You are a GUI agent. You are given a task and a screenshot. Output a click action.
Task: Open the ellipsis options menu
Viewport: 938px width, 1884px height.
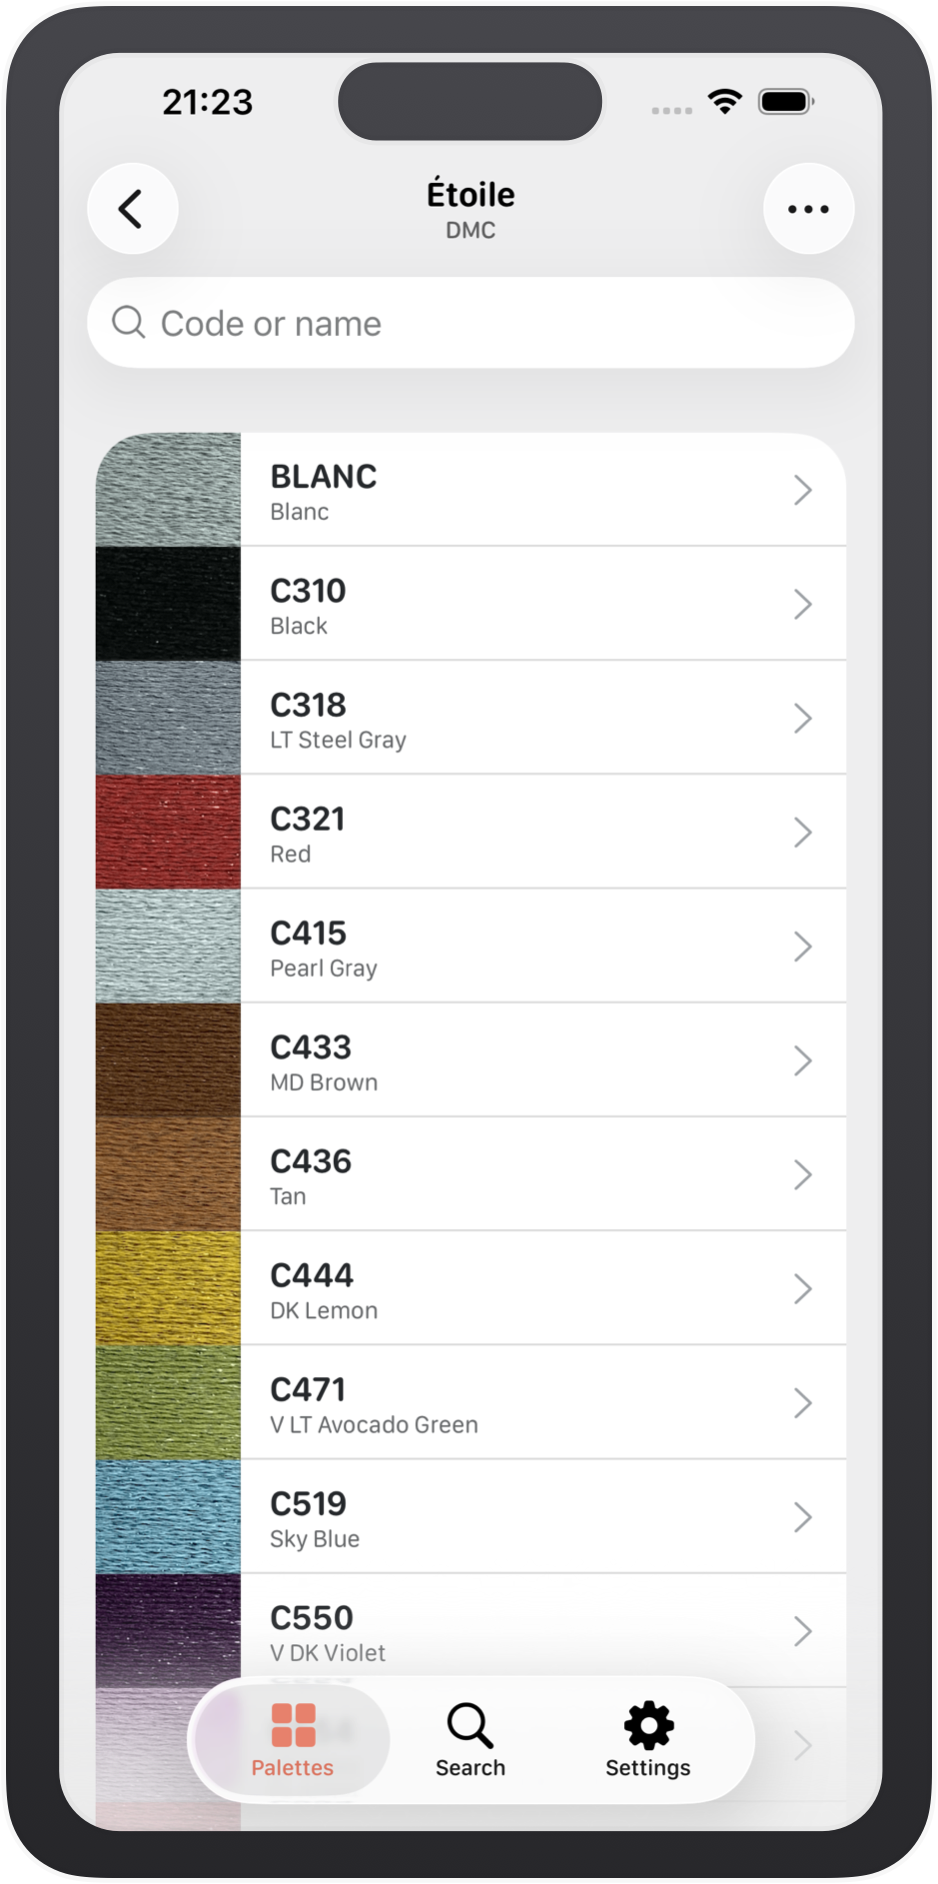click(x=807, y=208)
